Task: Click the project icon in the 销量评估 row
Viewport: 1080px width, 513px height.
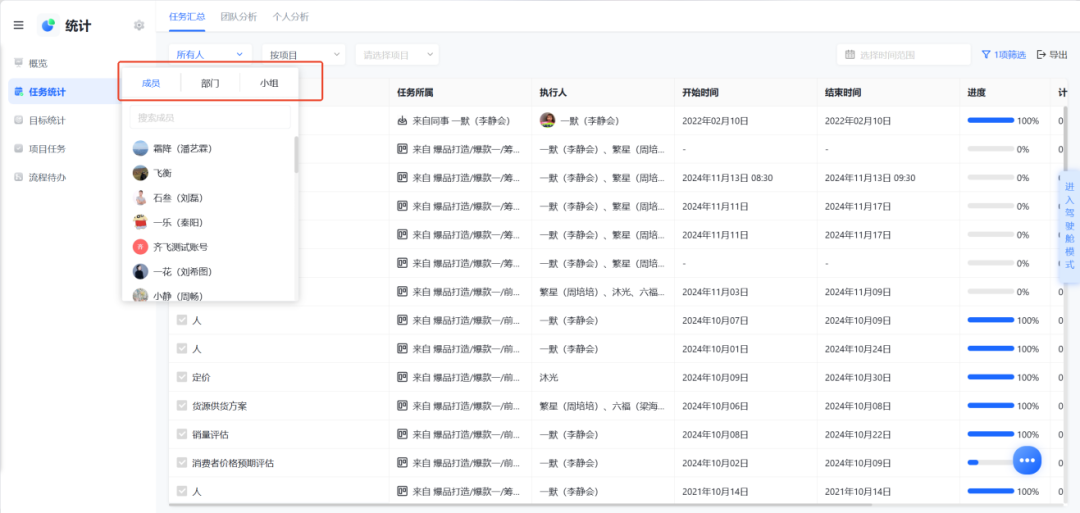Action: tap(403, 435)
